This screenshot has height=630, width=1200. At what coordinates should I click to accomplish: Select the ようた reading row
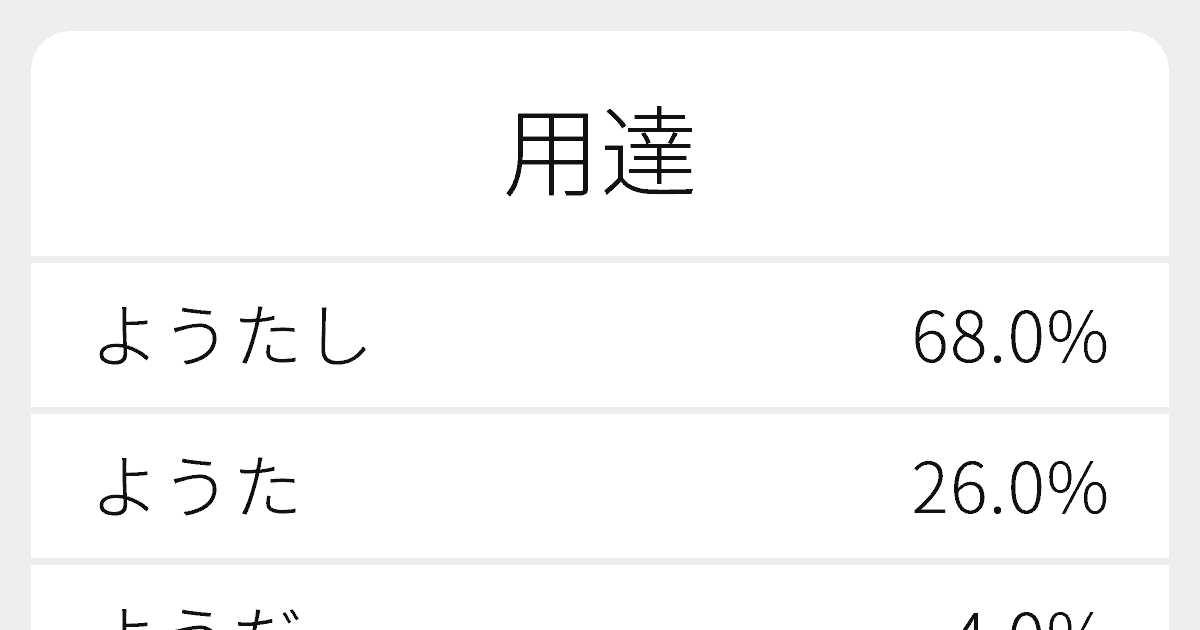tap(600, 486)
